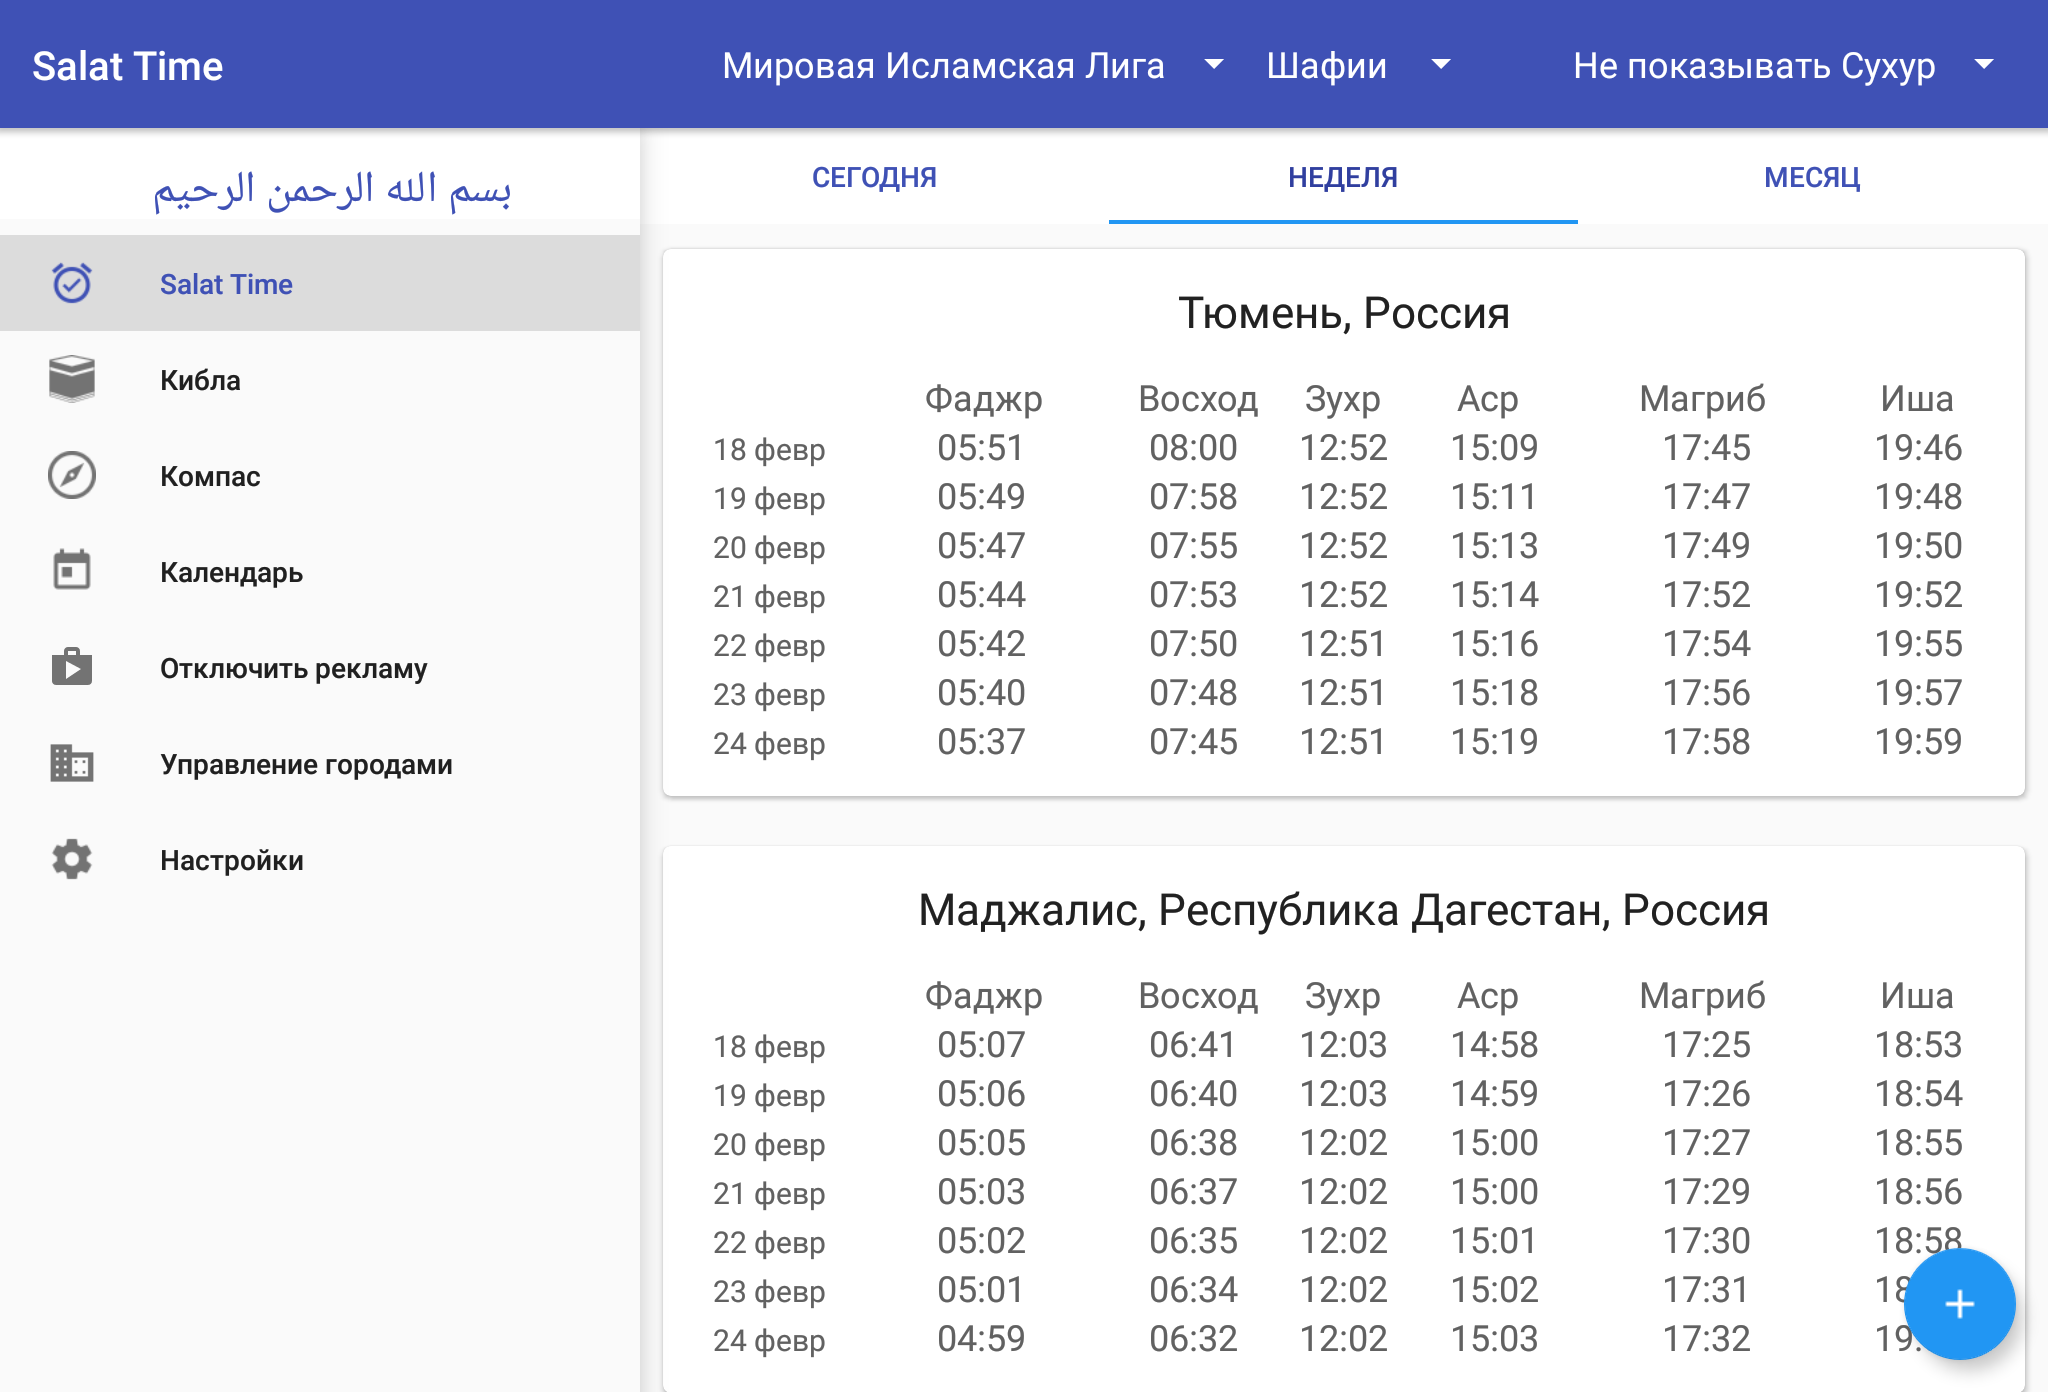Select Отключить рекламу menu entry
Viewport: 2048px width, 1392px height.
pos(293,668)
